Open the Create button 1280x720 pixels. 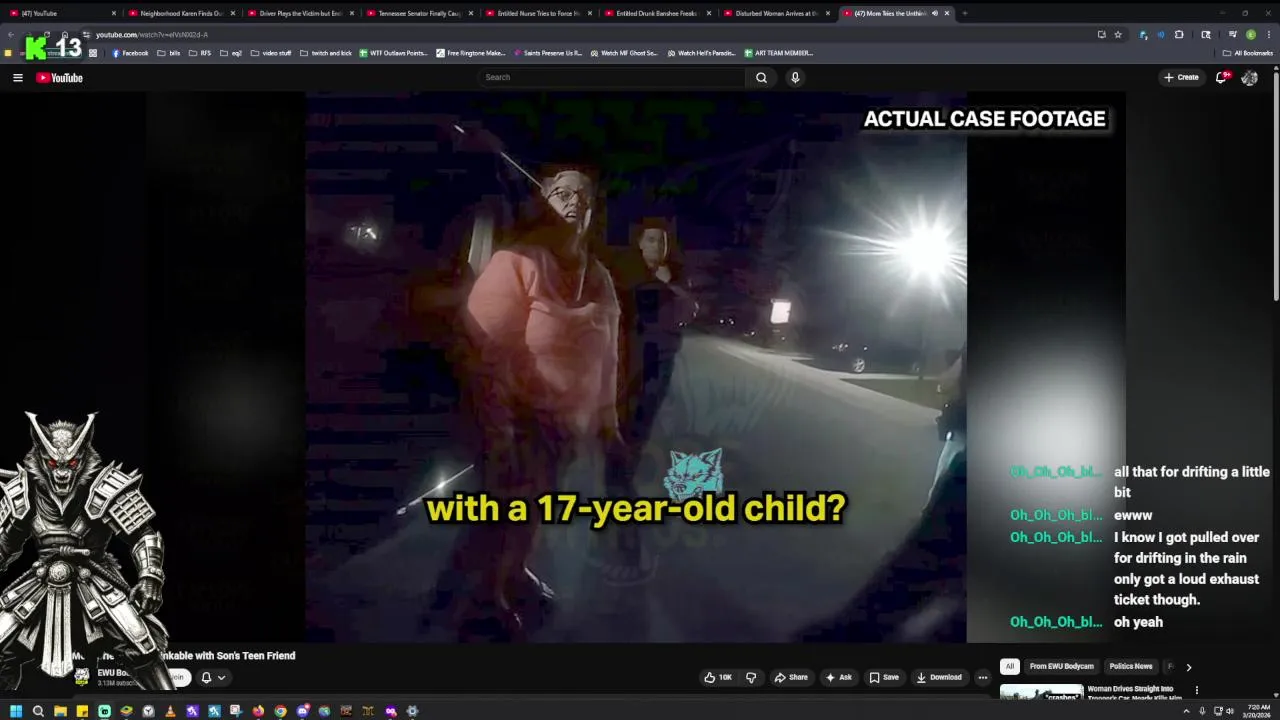point(1181,77)
